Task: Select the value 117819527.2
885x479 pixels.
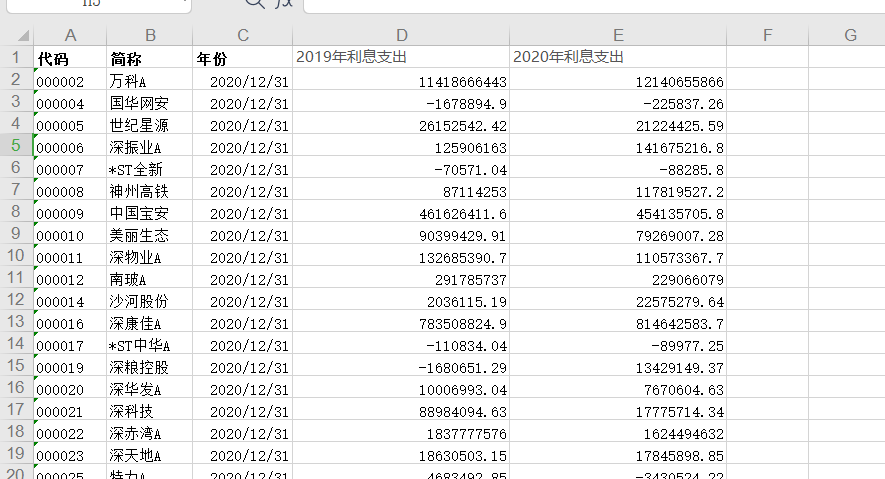Action: [x=618, y=189]
